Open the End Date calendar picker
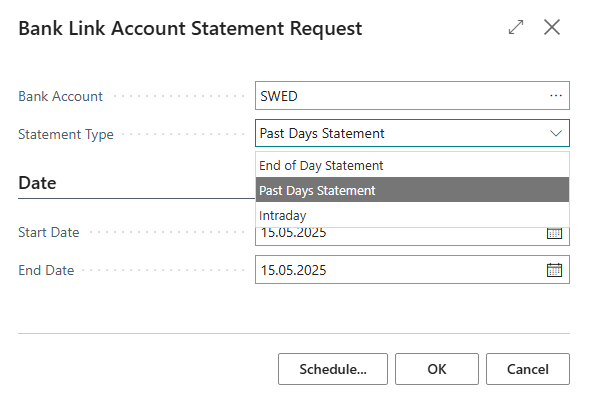The height and width of the screenshot is (407, 591). [x=554, y=270]
